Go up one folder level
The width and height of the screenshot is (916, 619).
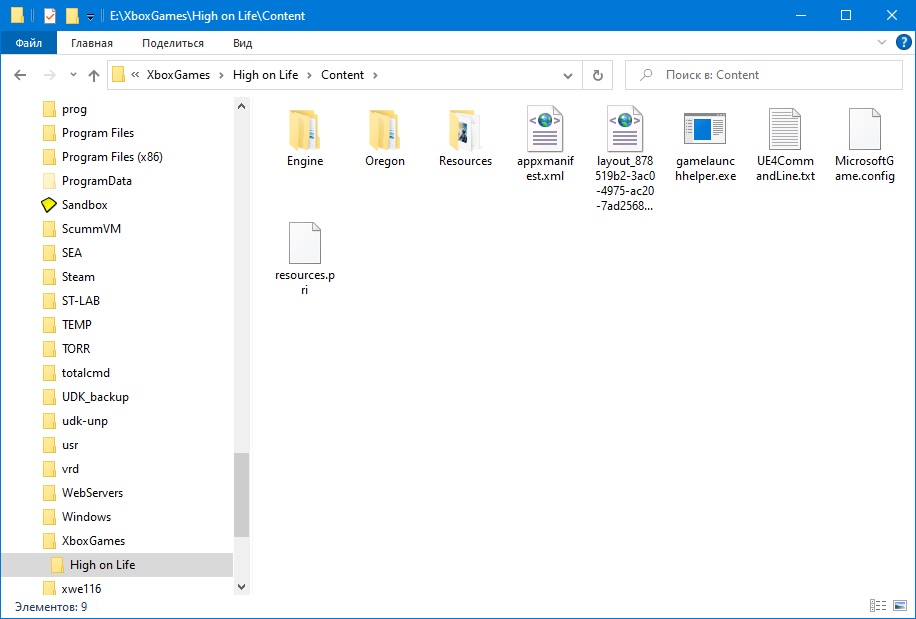(x=93, y=75)
